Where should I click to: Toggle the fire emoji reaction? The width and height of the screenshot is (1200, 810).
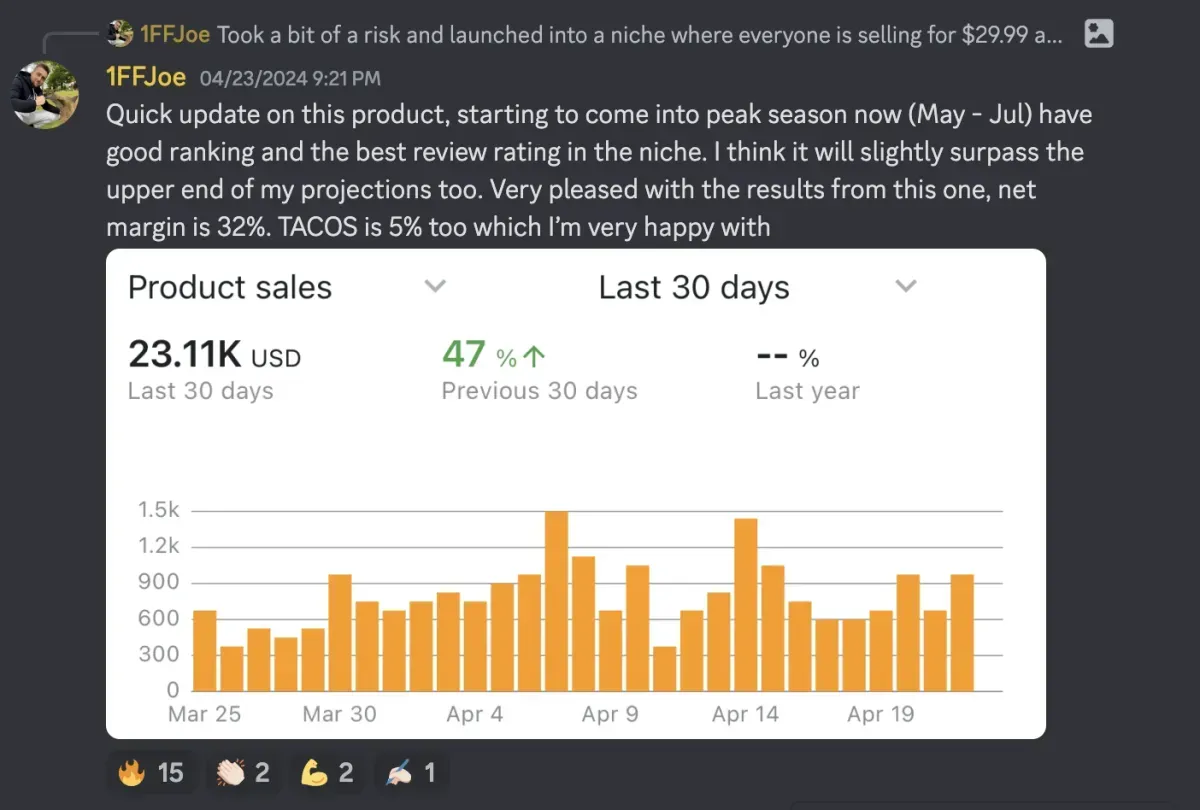[x=151, y=773]
